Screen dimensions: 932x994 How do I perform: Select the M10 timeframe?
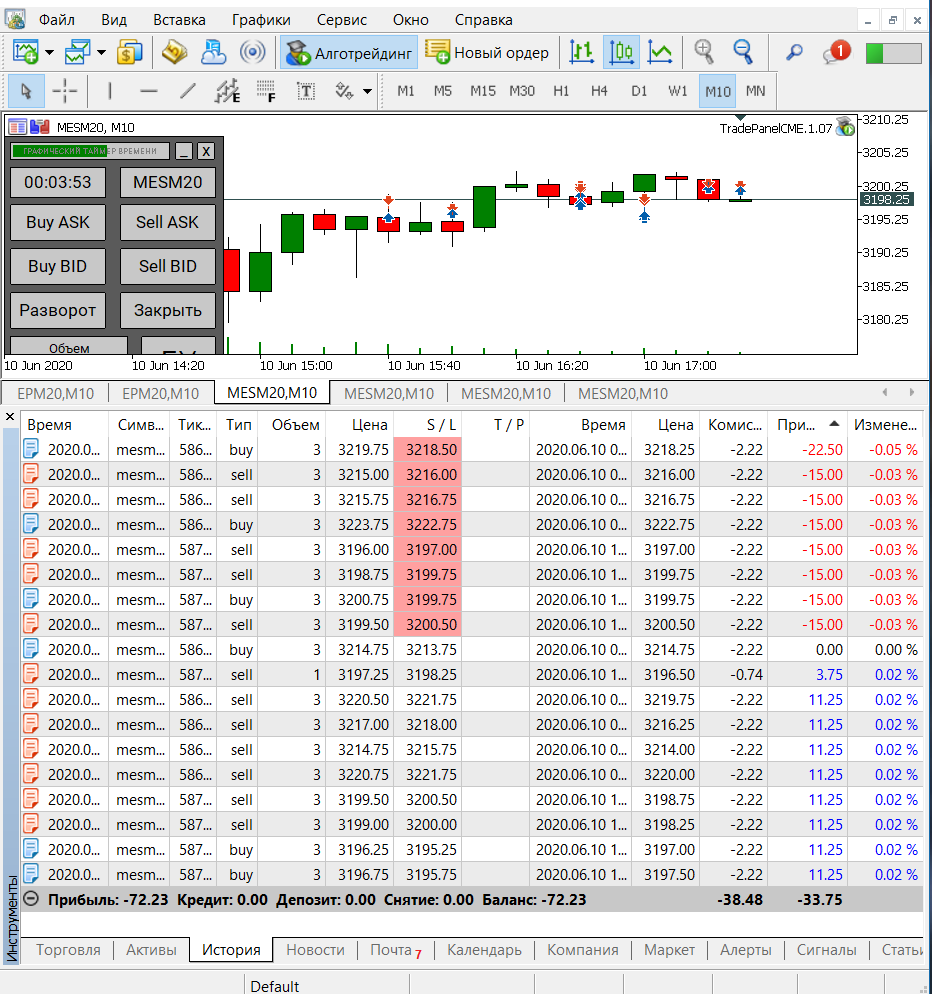tap(718, 91)
